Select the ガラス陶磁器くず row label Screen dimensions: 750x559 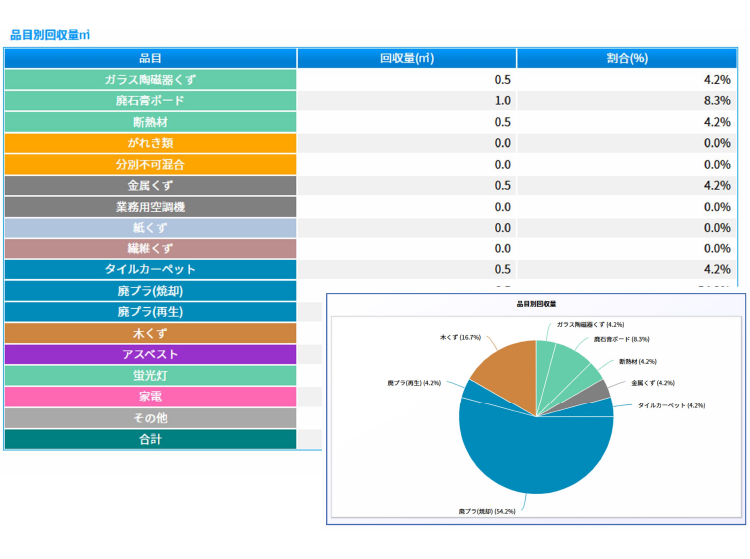coord(150,79)
